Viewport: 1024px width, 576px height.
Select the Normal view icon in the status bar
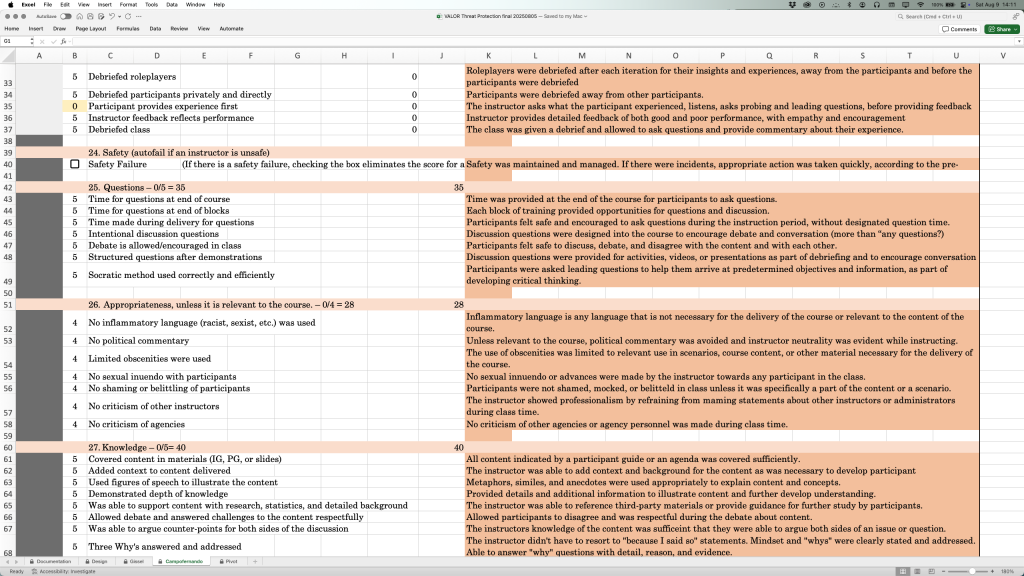pos(903,571)
